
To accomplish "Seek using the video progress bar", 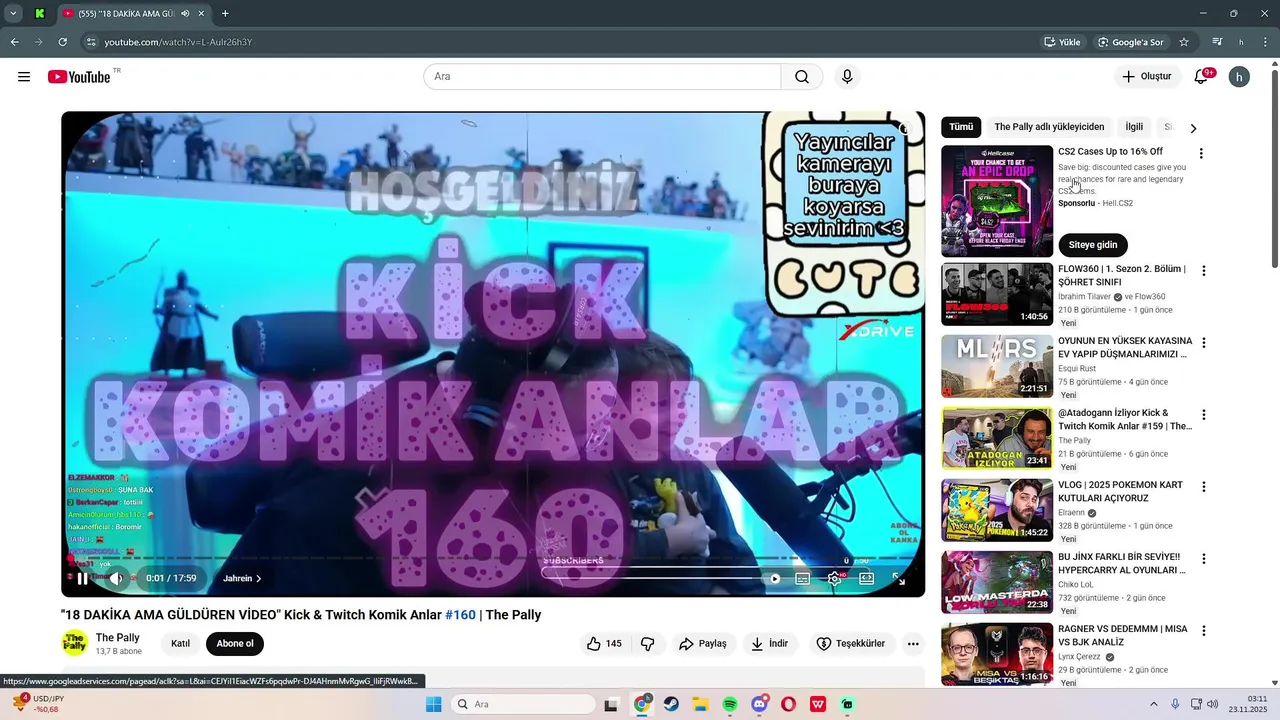I will (x=493, y=558).
